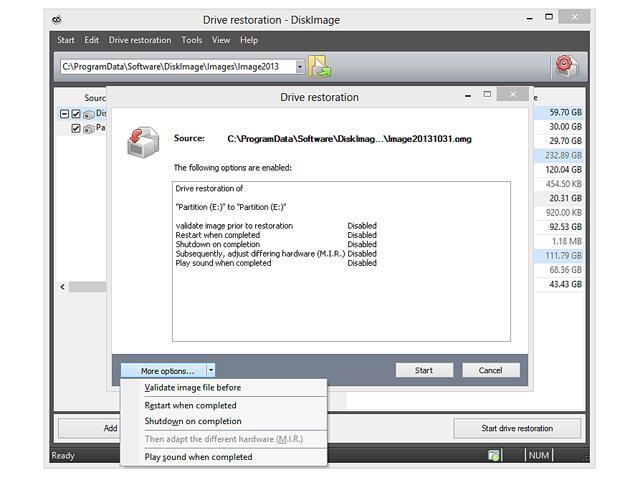The image size is (640, 480).
Task: Toggle the checkbox on the partition row
Action: (76, 128)
